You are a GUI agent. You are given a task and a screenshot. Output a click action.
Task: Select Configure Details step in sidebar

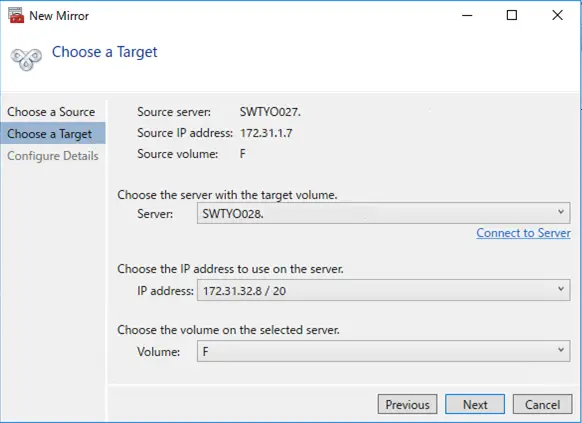click(53, 156)
